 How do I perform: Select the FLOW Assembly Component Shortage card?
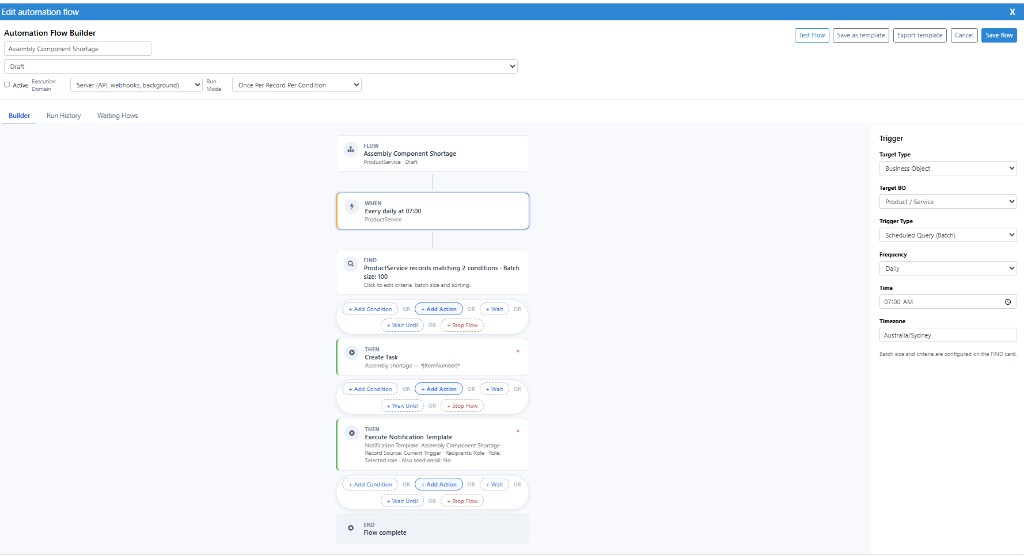[x=432, y=154]
